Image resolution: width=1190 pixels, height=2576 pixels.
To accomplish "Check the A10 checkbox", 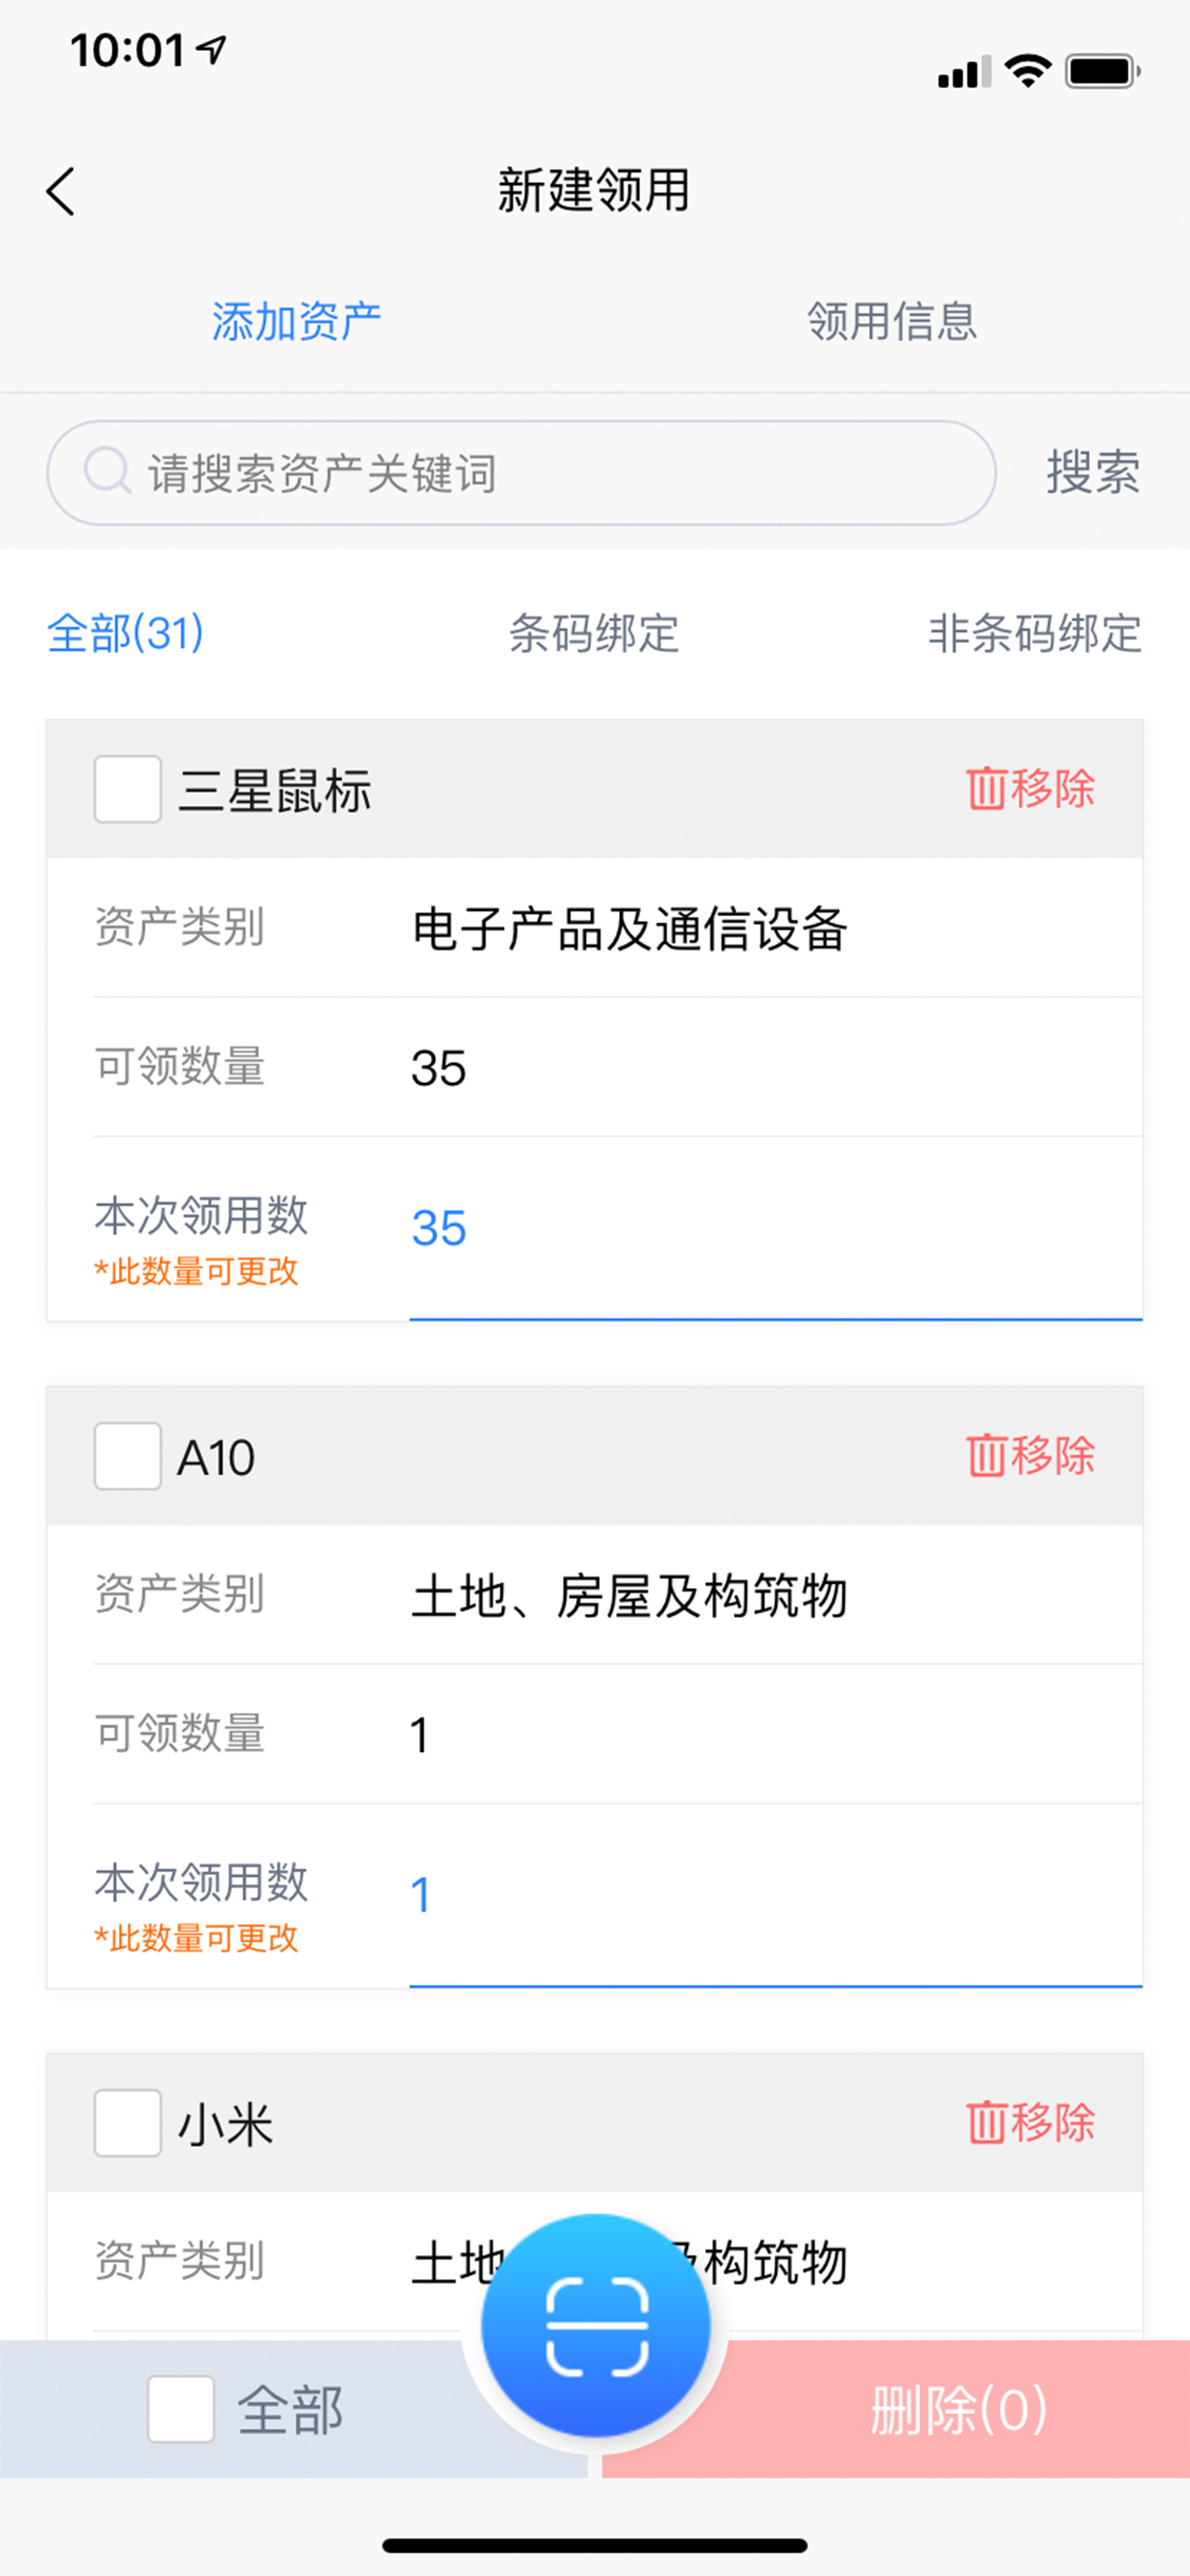I will coord(128,1456).
